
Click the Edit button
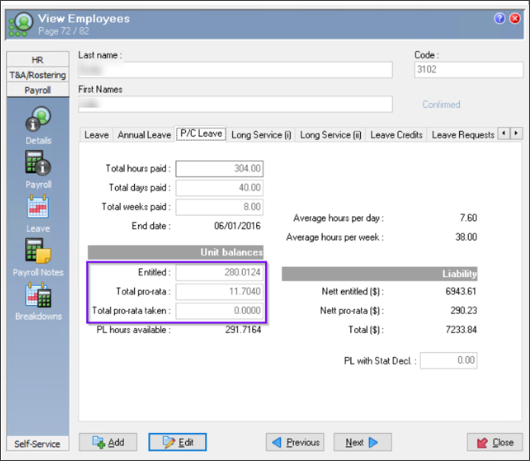tap(177, 442)
